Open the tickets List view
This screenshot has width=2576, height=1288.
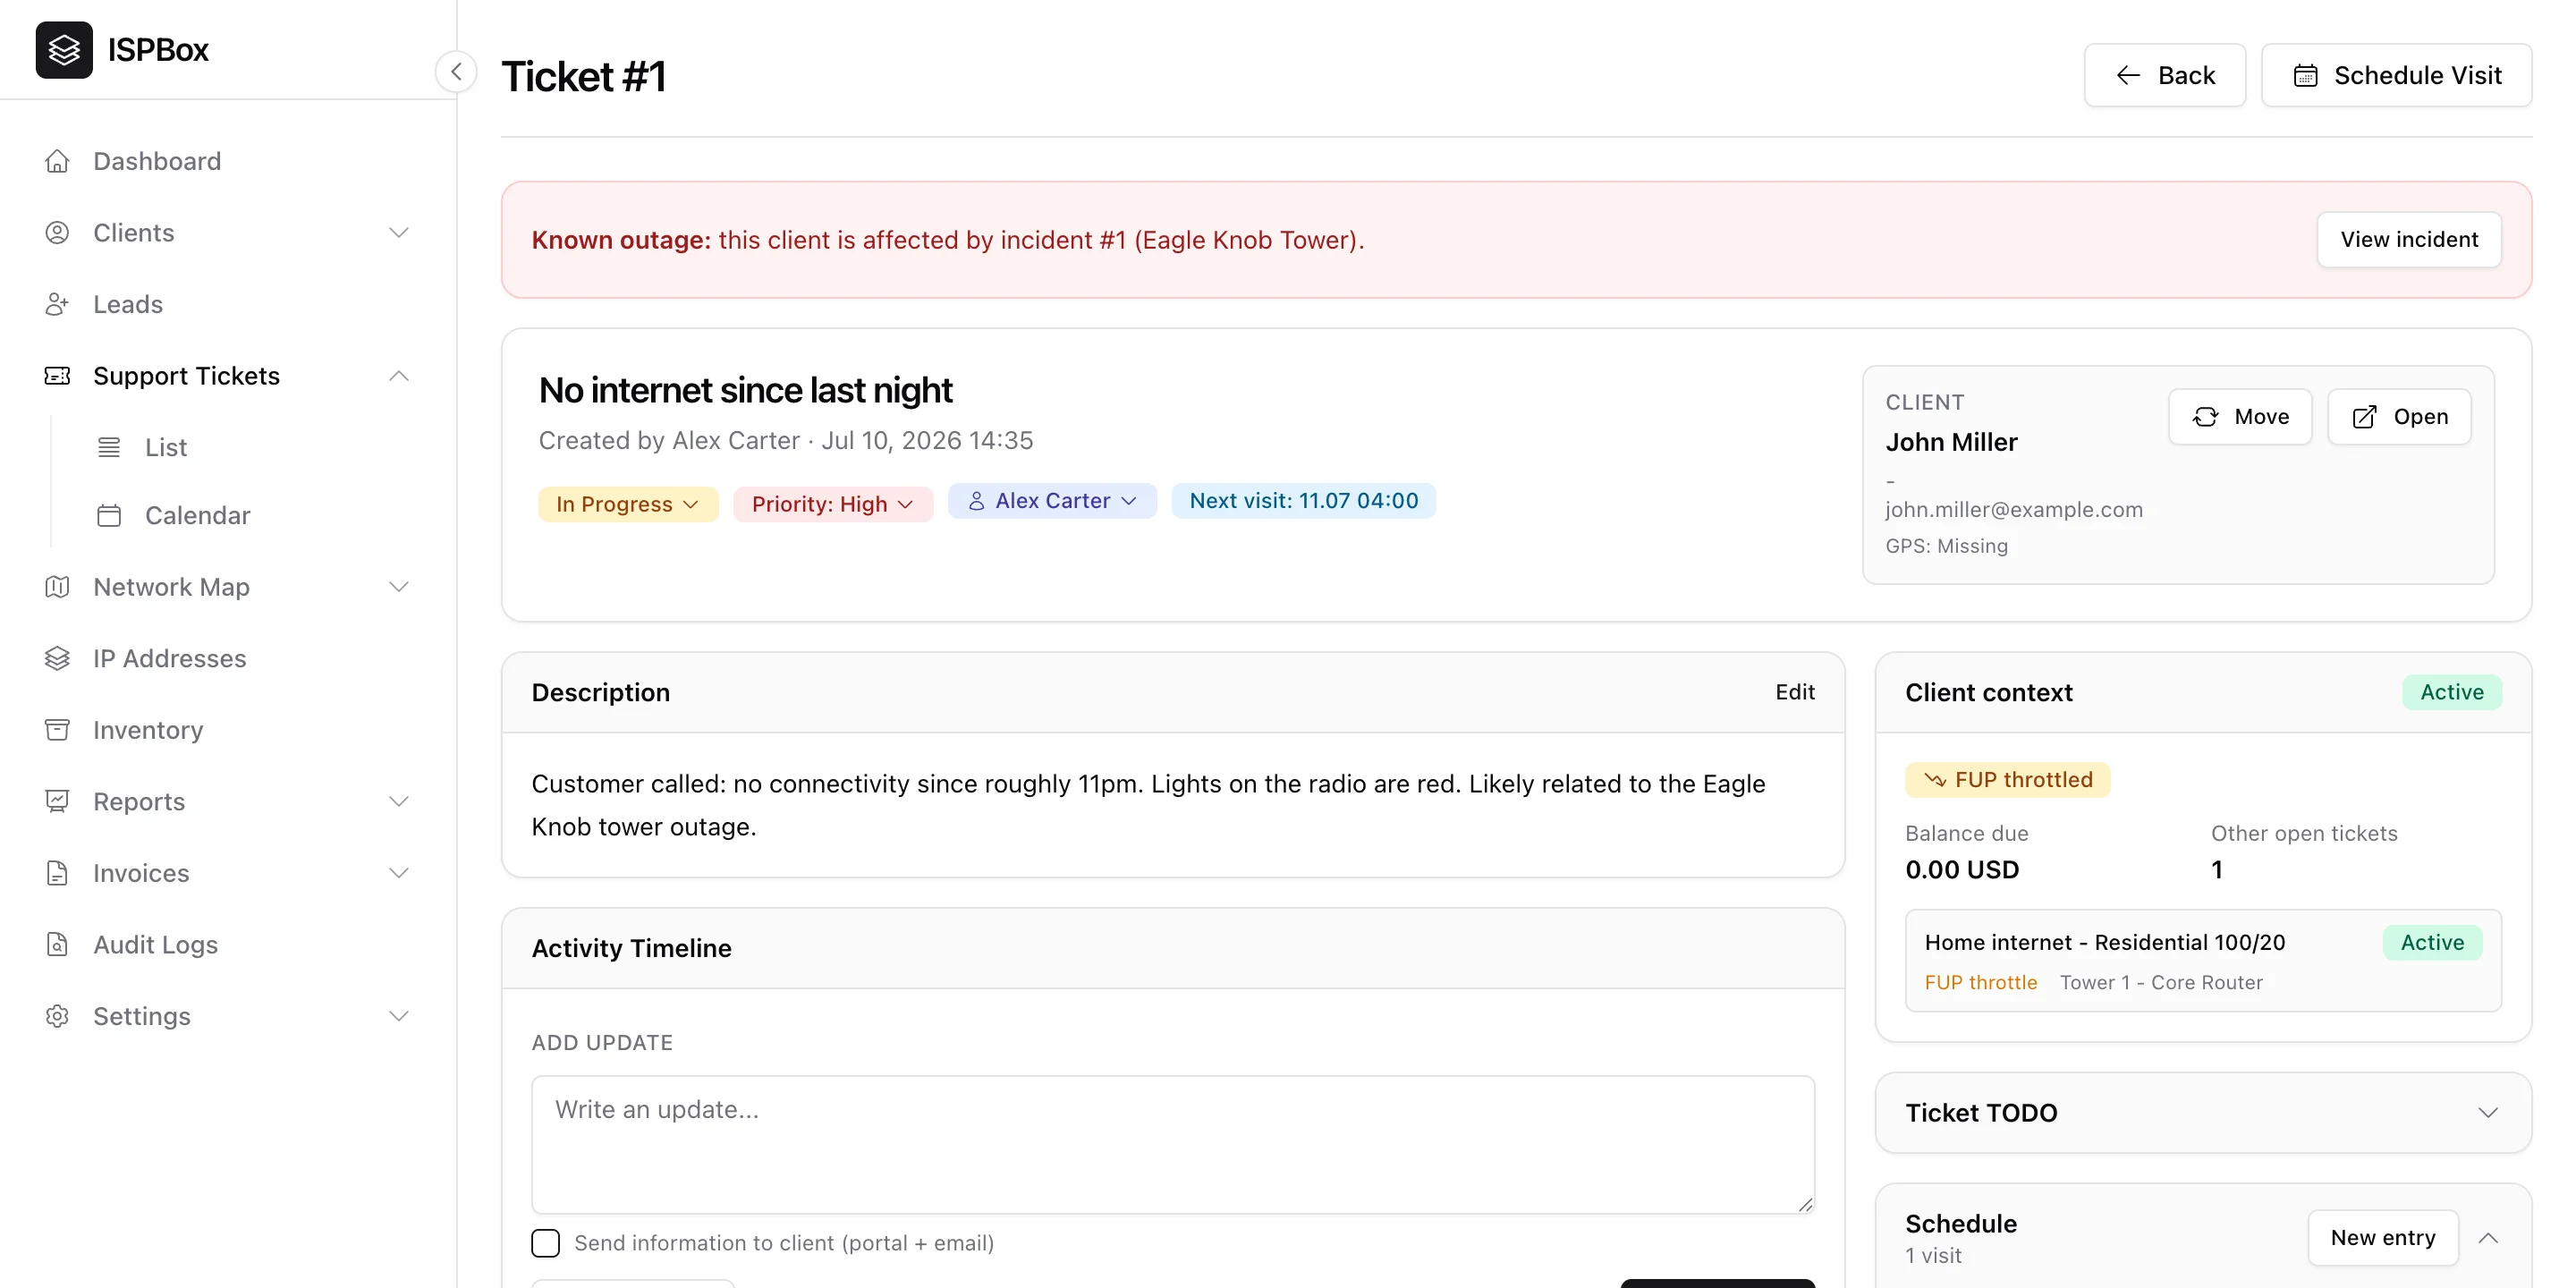pos(166,447)
